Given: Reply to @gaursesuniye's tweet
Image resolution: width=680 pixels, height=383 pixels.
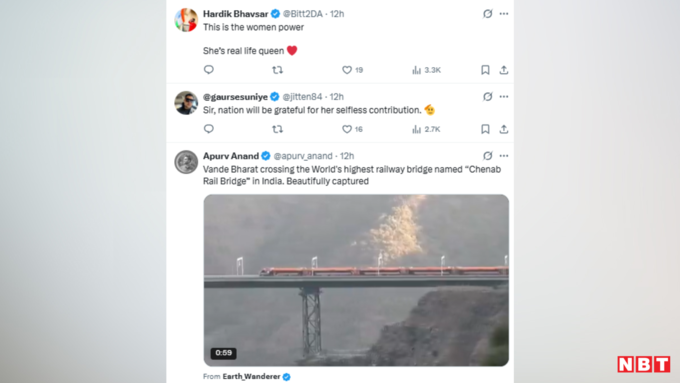Looking at the screenshot, I should pyautogui.click(x=209, y=129).
